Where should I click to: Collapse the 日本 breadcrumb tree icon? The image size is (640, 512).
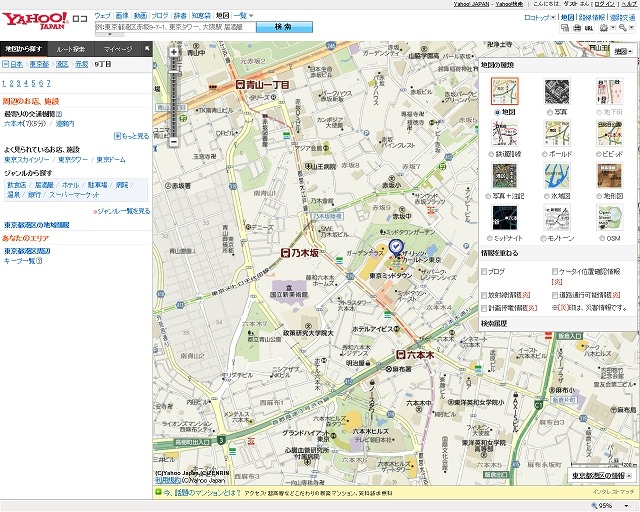point(5,64)
